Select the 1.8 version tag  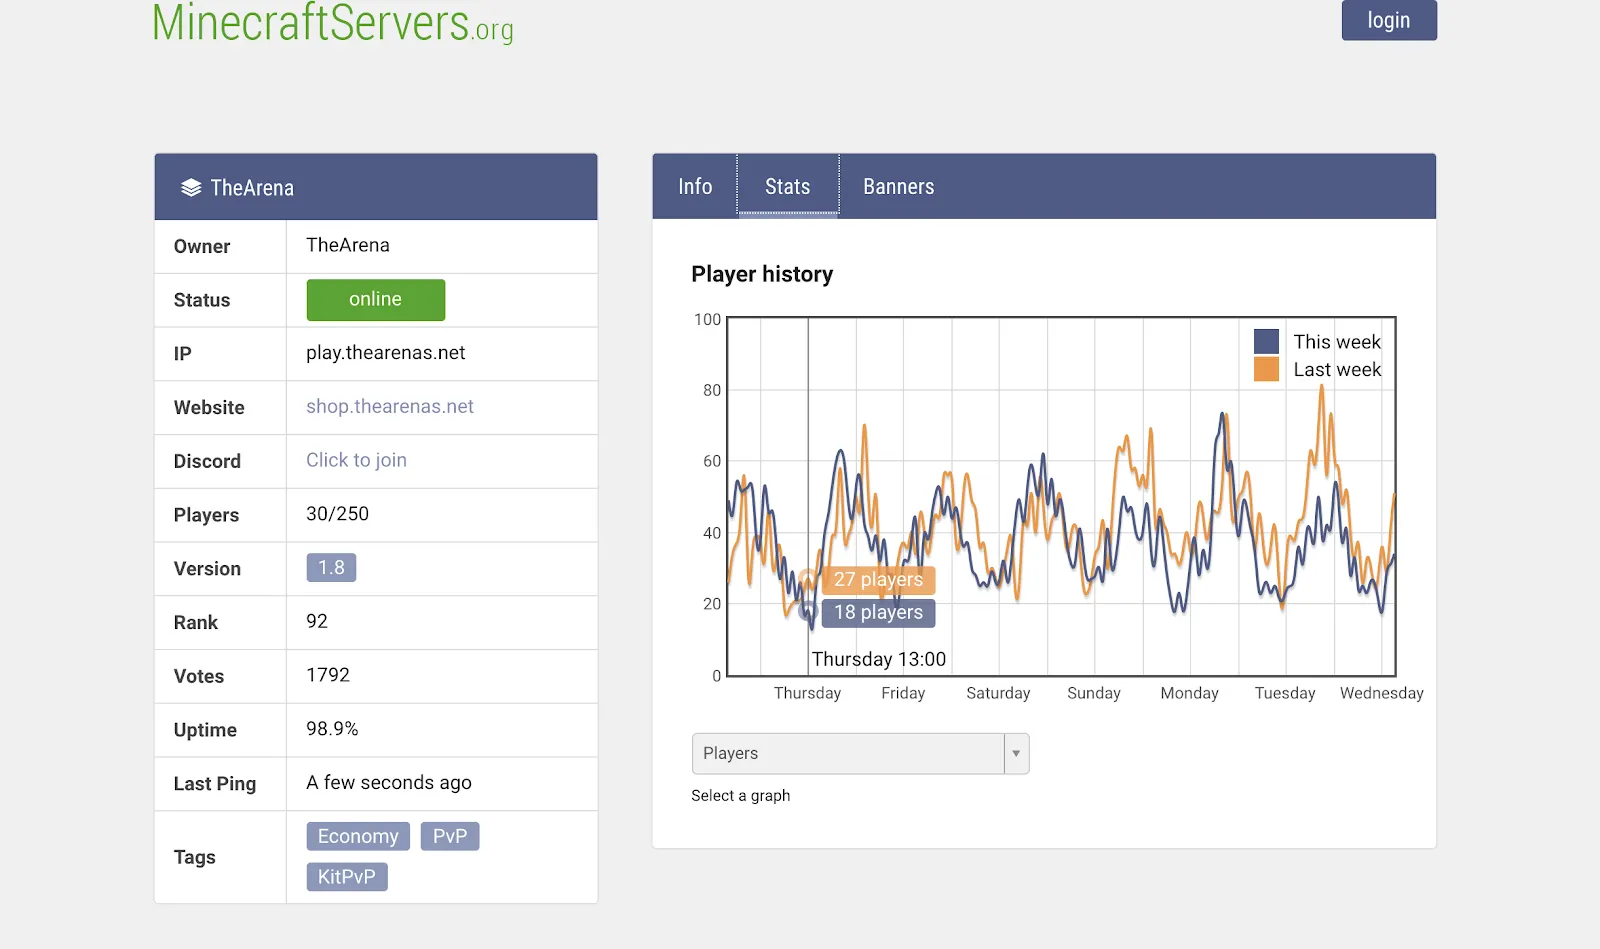[x=331, y=568]
